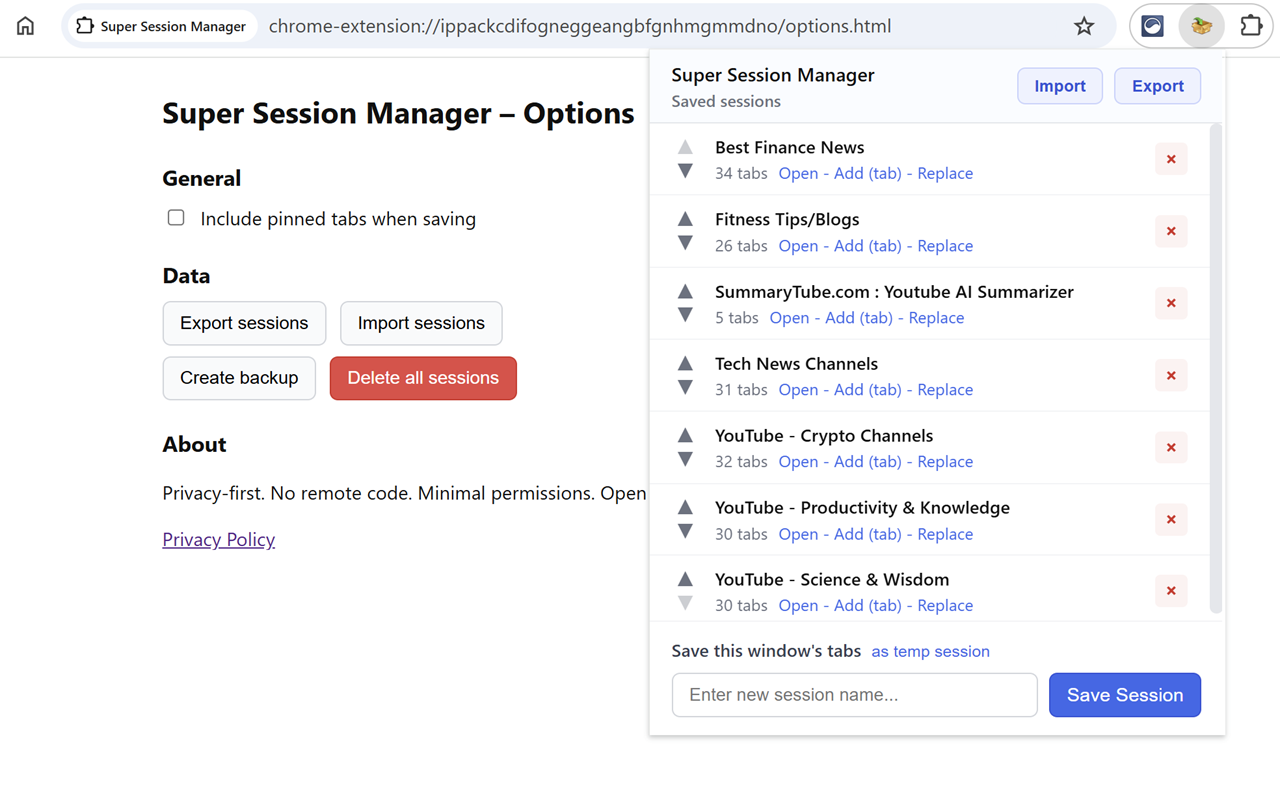This screenshot has height=800, width=1280.
Task: Save tabs as temp session
Action: click(x=930, y=651)
